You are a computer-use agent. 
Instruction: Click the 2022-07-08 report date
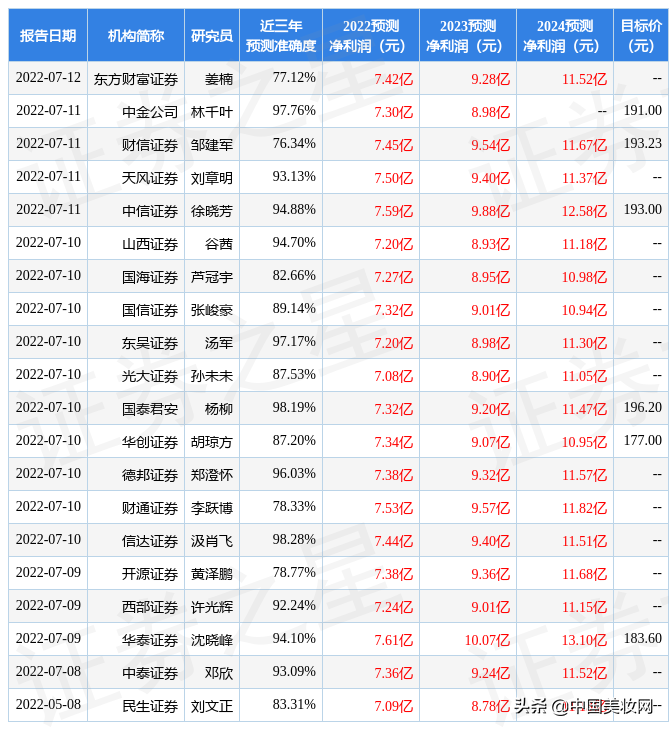tap(48, 671)
